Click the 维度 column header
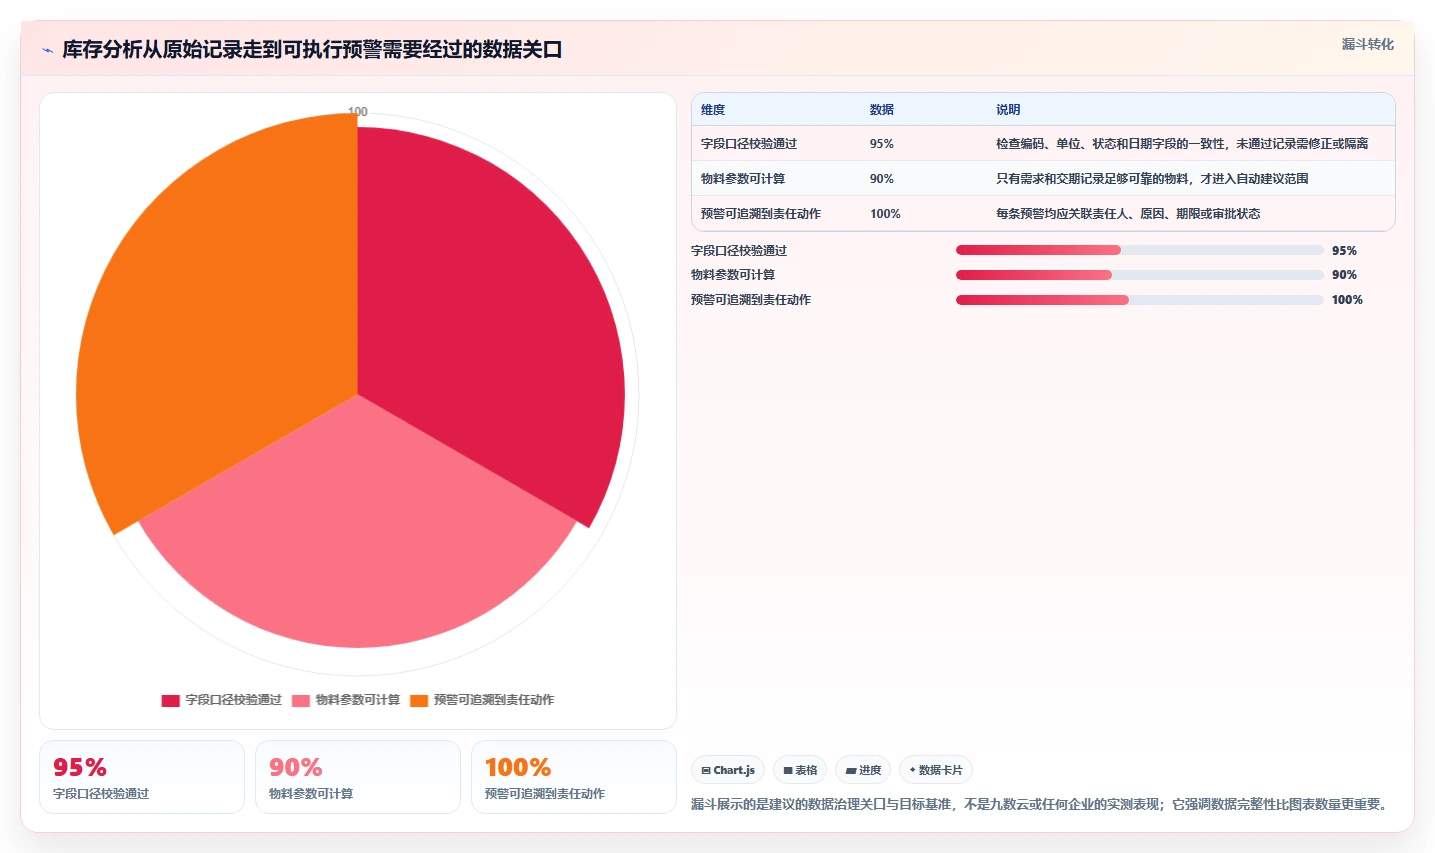This screenshot has height=853, width=1435. click(x=713, y=110)
